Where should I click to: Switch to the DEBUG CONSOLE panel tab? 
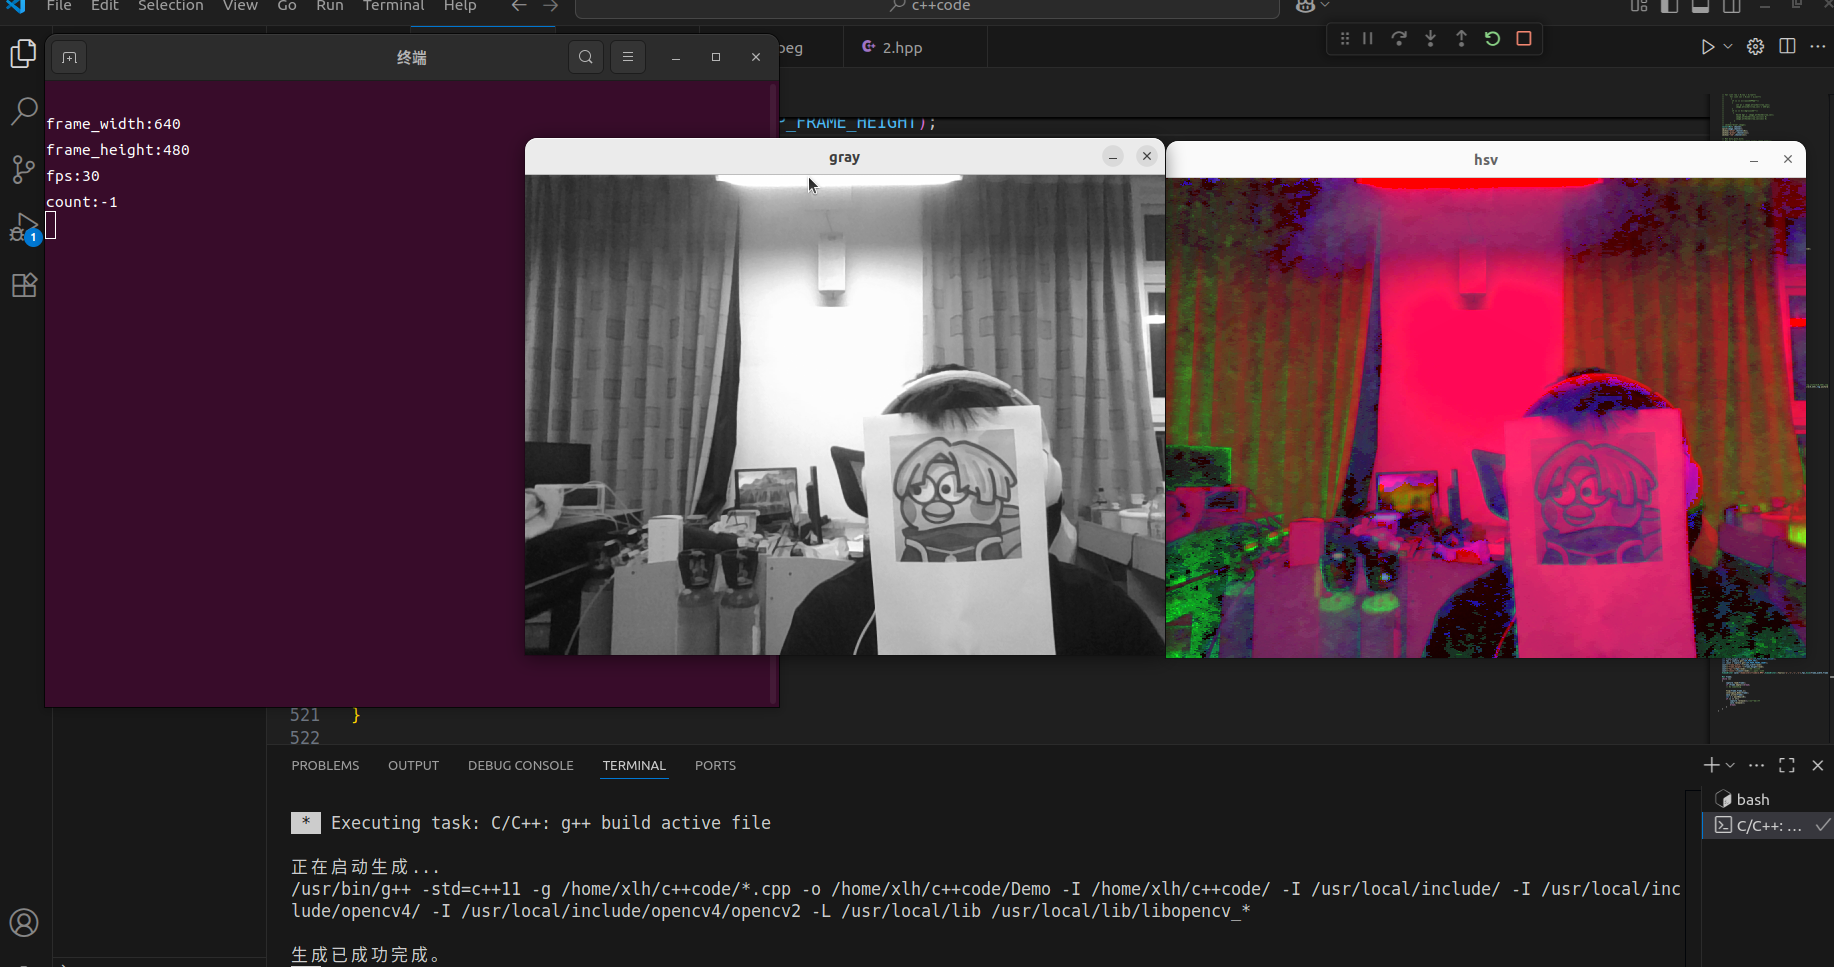click(x=520, y=765)
